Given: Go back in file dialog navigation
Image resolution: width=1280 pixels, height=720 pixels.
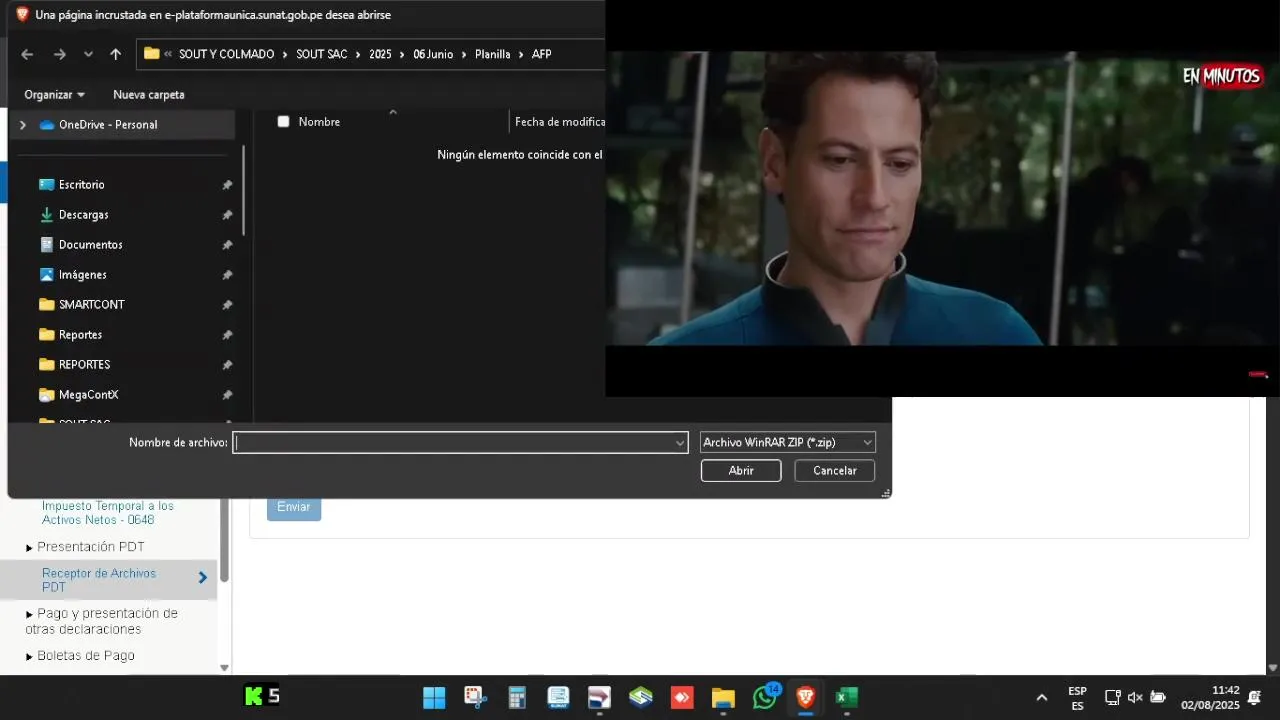Looking at the screenshot, I should tap(27, 54).
